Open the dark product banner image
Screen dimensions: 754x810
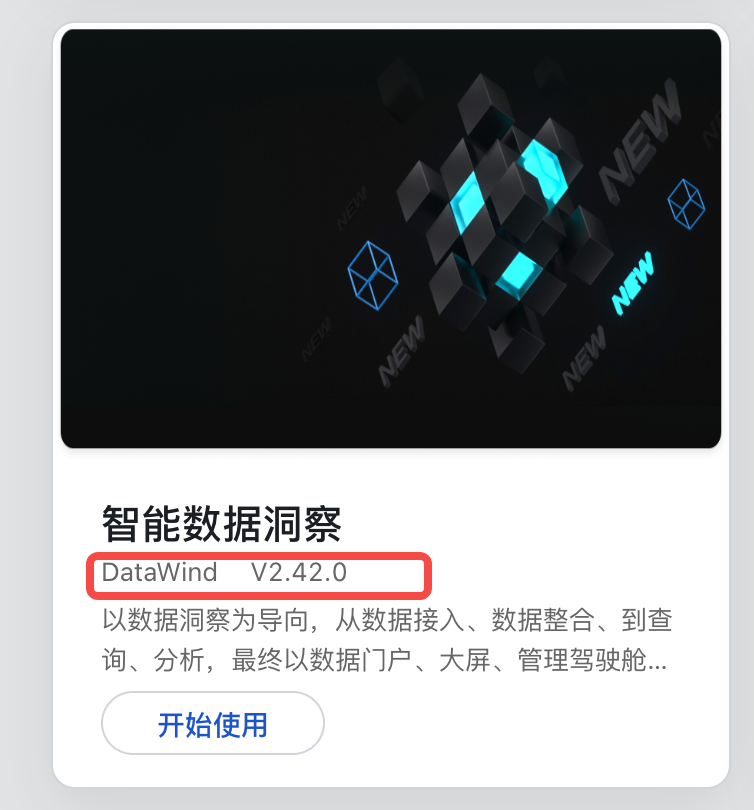pyautogui.click(x=391, y=239)
